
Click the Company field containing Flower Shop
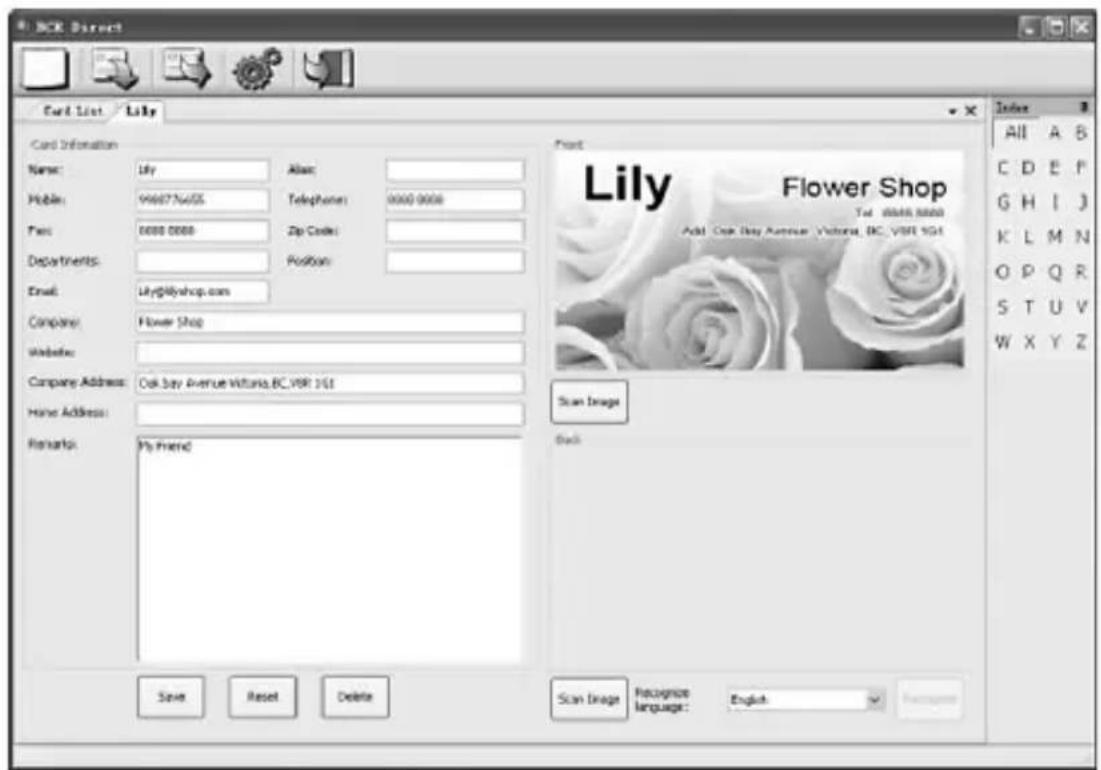[329, 322]
